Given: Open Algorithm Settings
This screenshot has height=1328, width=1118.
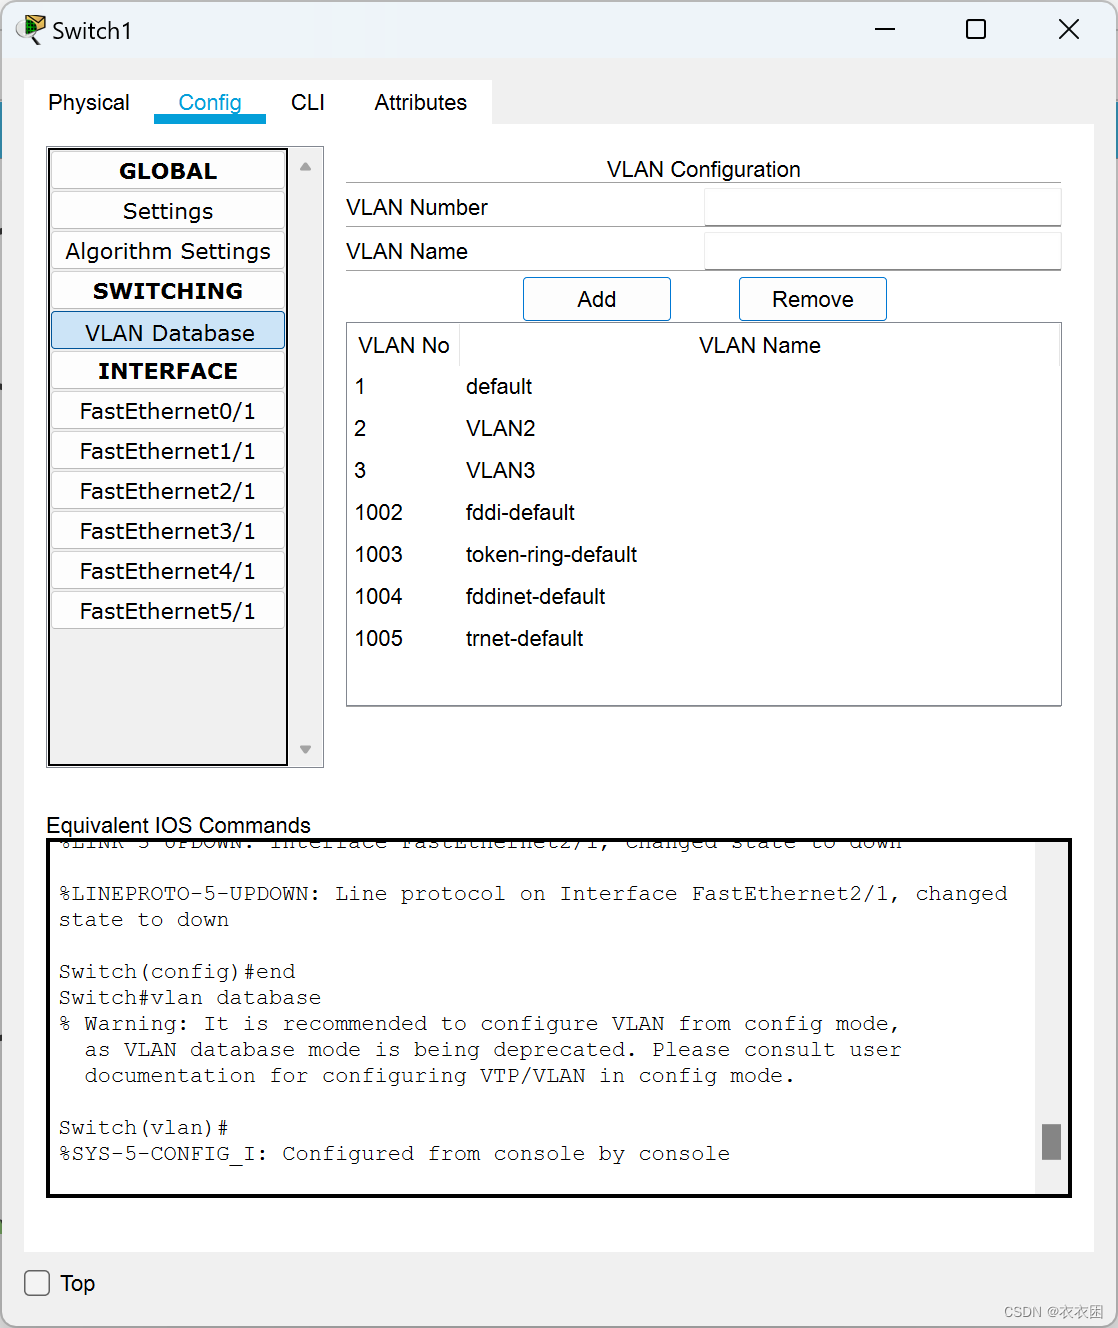Looking at the screenshot, I should coord(168,251).
